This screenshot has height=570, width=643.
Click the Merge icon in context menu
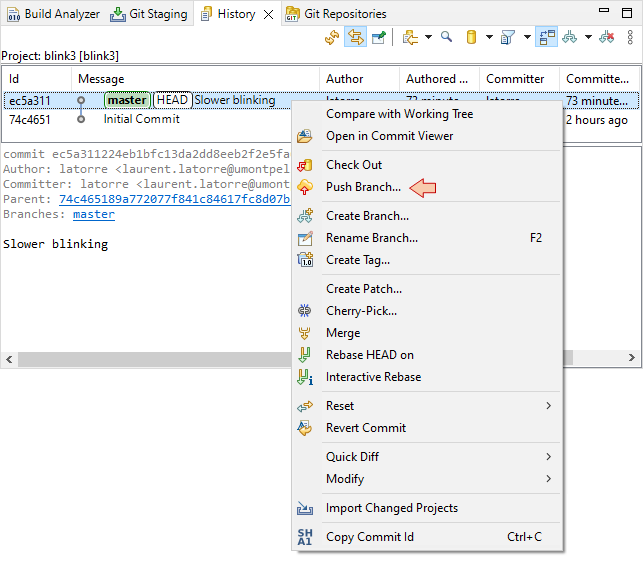tap(306, 333)
